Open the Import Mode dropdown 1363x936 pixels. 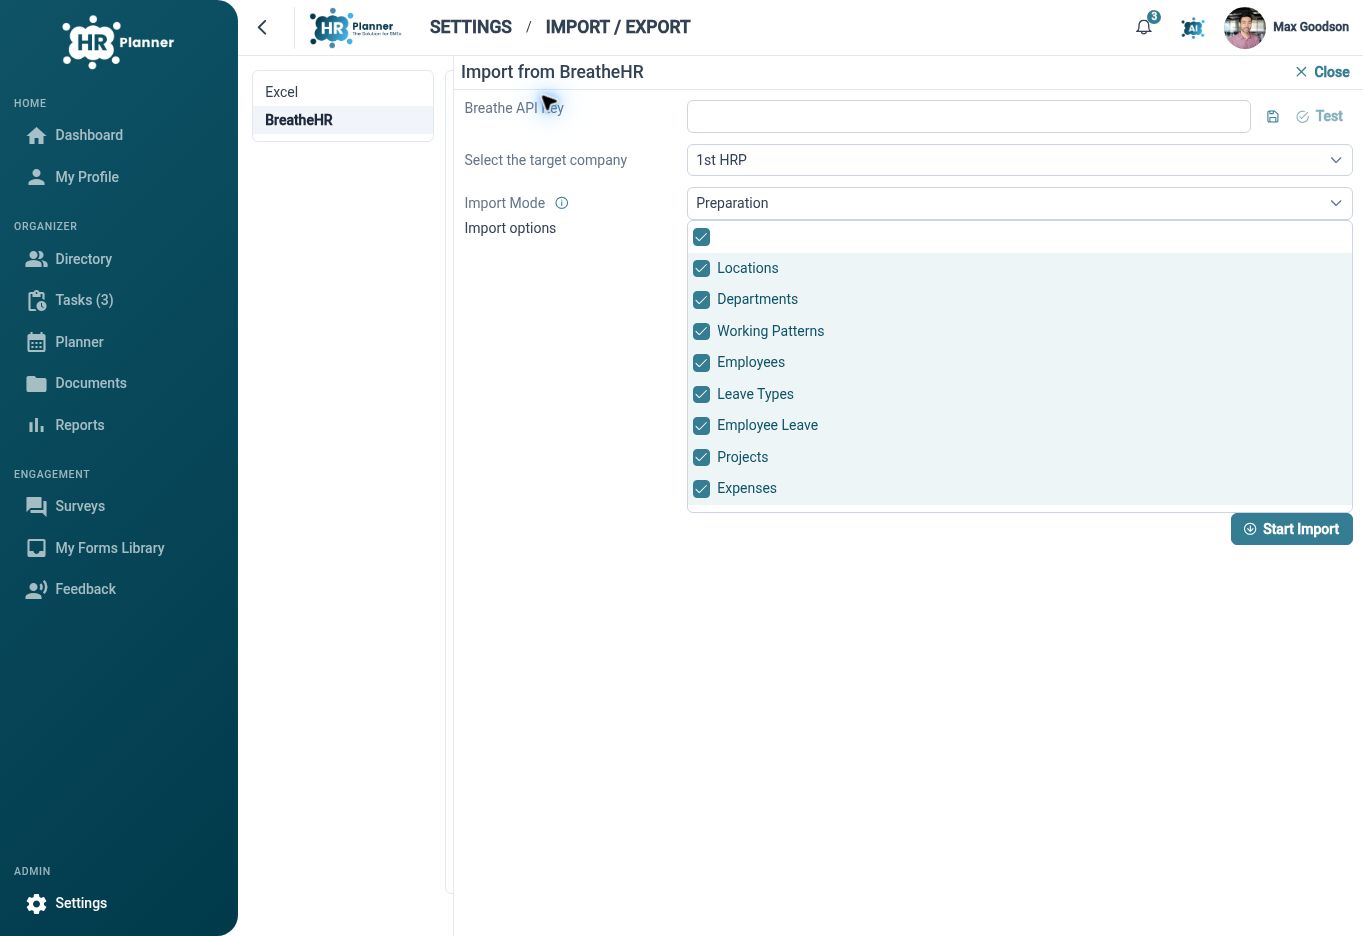(x=1019, y=203)
